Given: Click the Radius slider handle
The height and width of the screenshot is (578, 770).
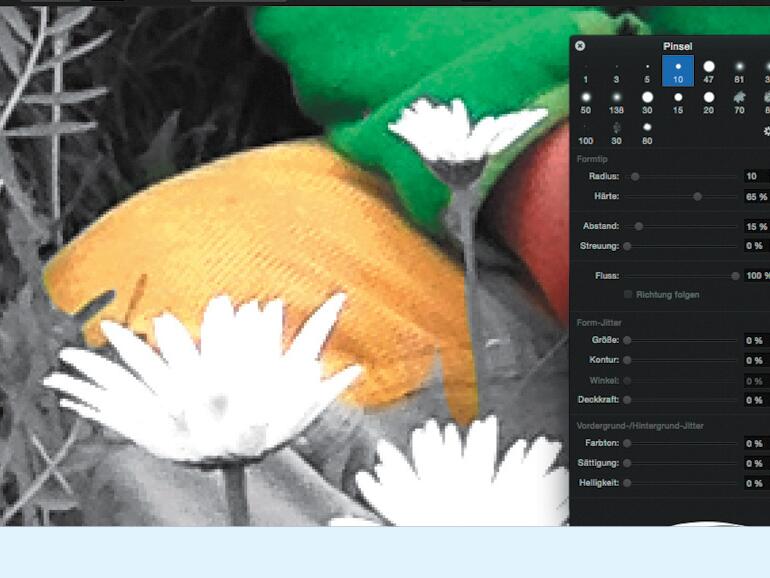Looking at the screenshot, I should point(635,176).
